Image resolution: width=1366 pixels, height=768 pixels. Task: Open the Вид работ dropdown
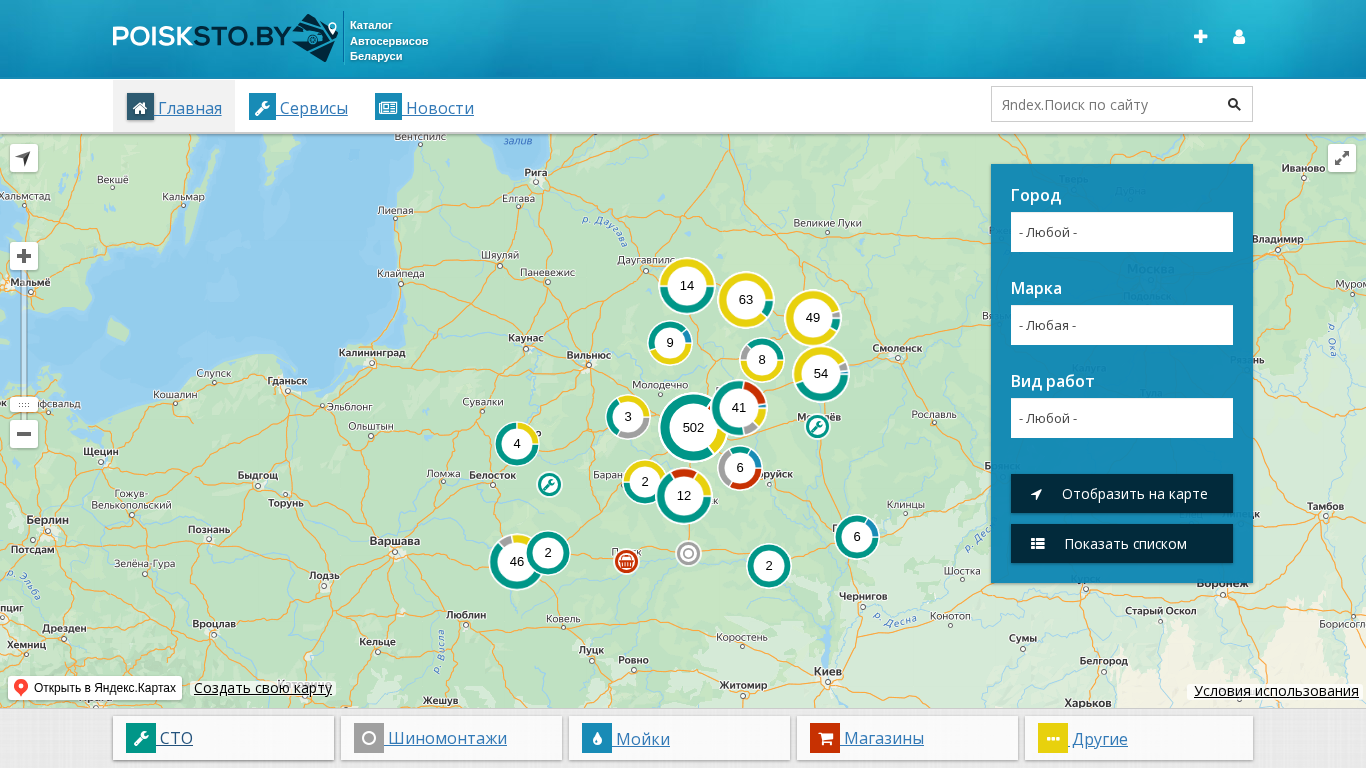[x=1121, y=418]
